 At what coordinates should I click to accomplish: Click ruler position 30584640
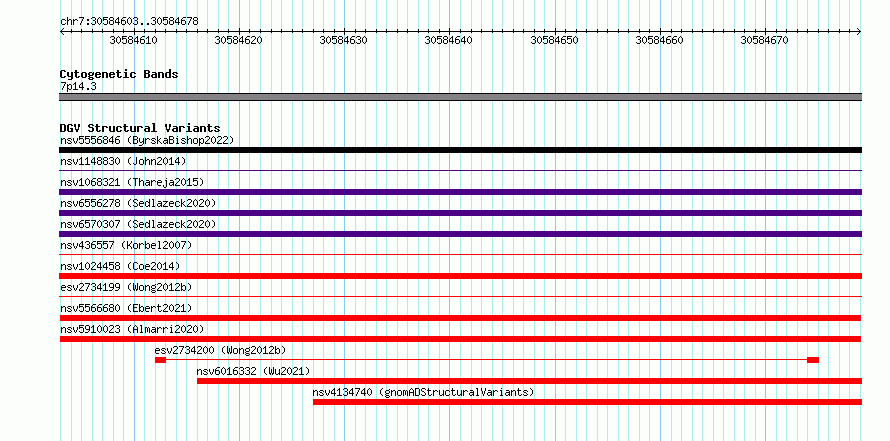pos(449,40)
